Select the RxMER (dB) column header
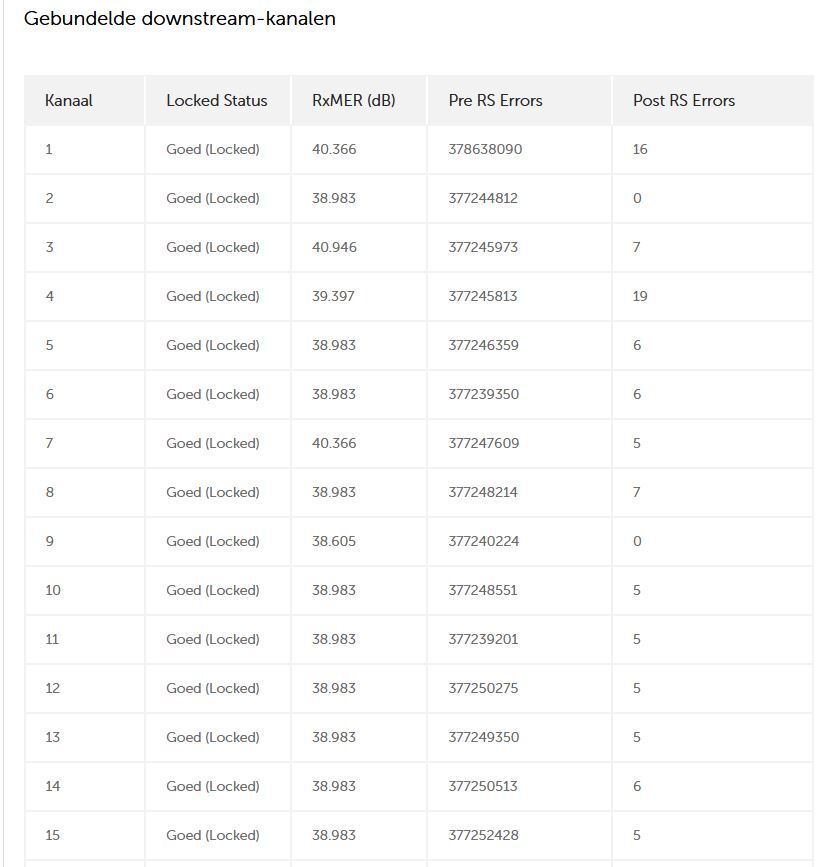Screen dimensions: 829x867 click(x=354, y=100)
